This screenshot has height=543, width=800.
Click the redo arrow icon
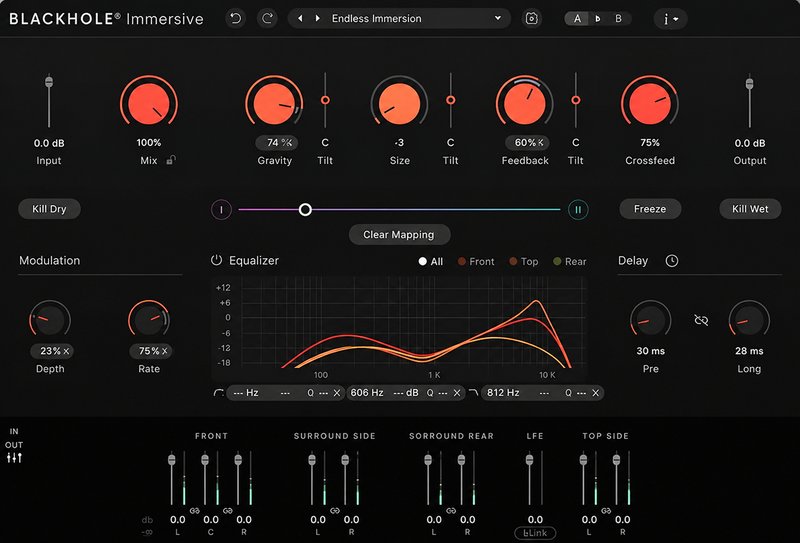tap(267, 19)
